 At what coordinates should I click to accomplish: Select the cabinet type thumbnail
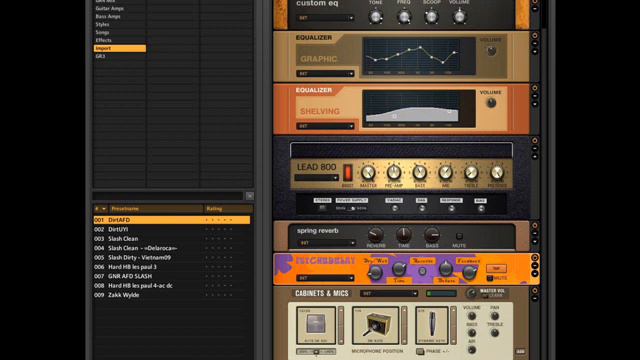pyautogui.click(x=316, y=325)
